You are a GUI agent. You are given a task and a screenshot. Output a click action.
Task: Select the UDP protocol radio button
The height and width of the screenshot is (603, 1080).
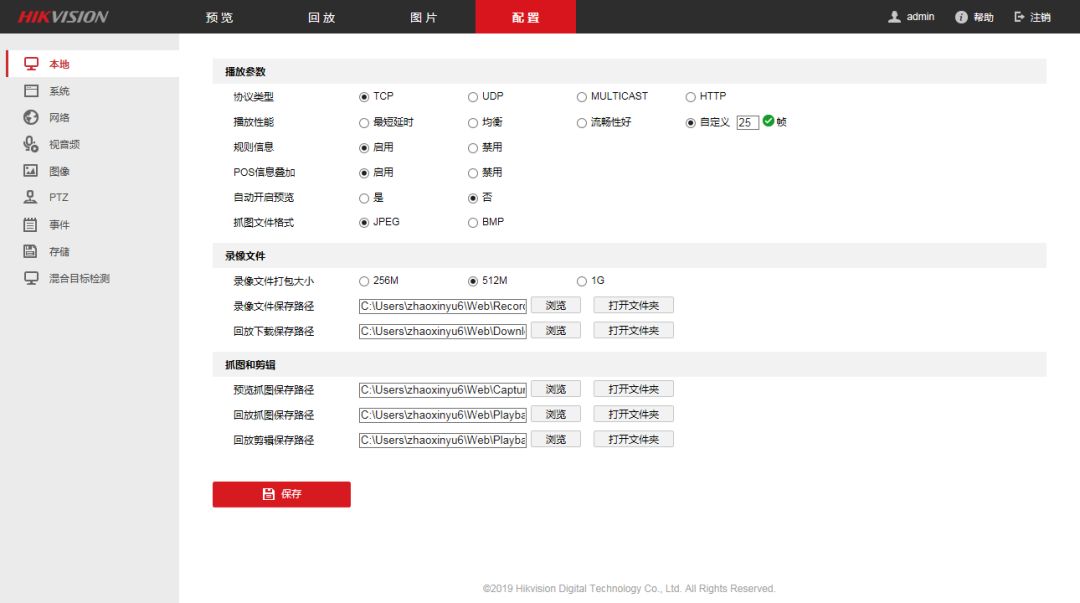point(473,97)
